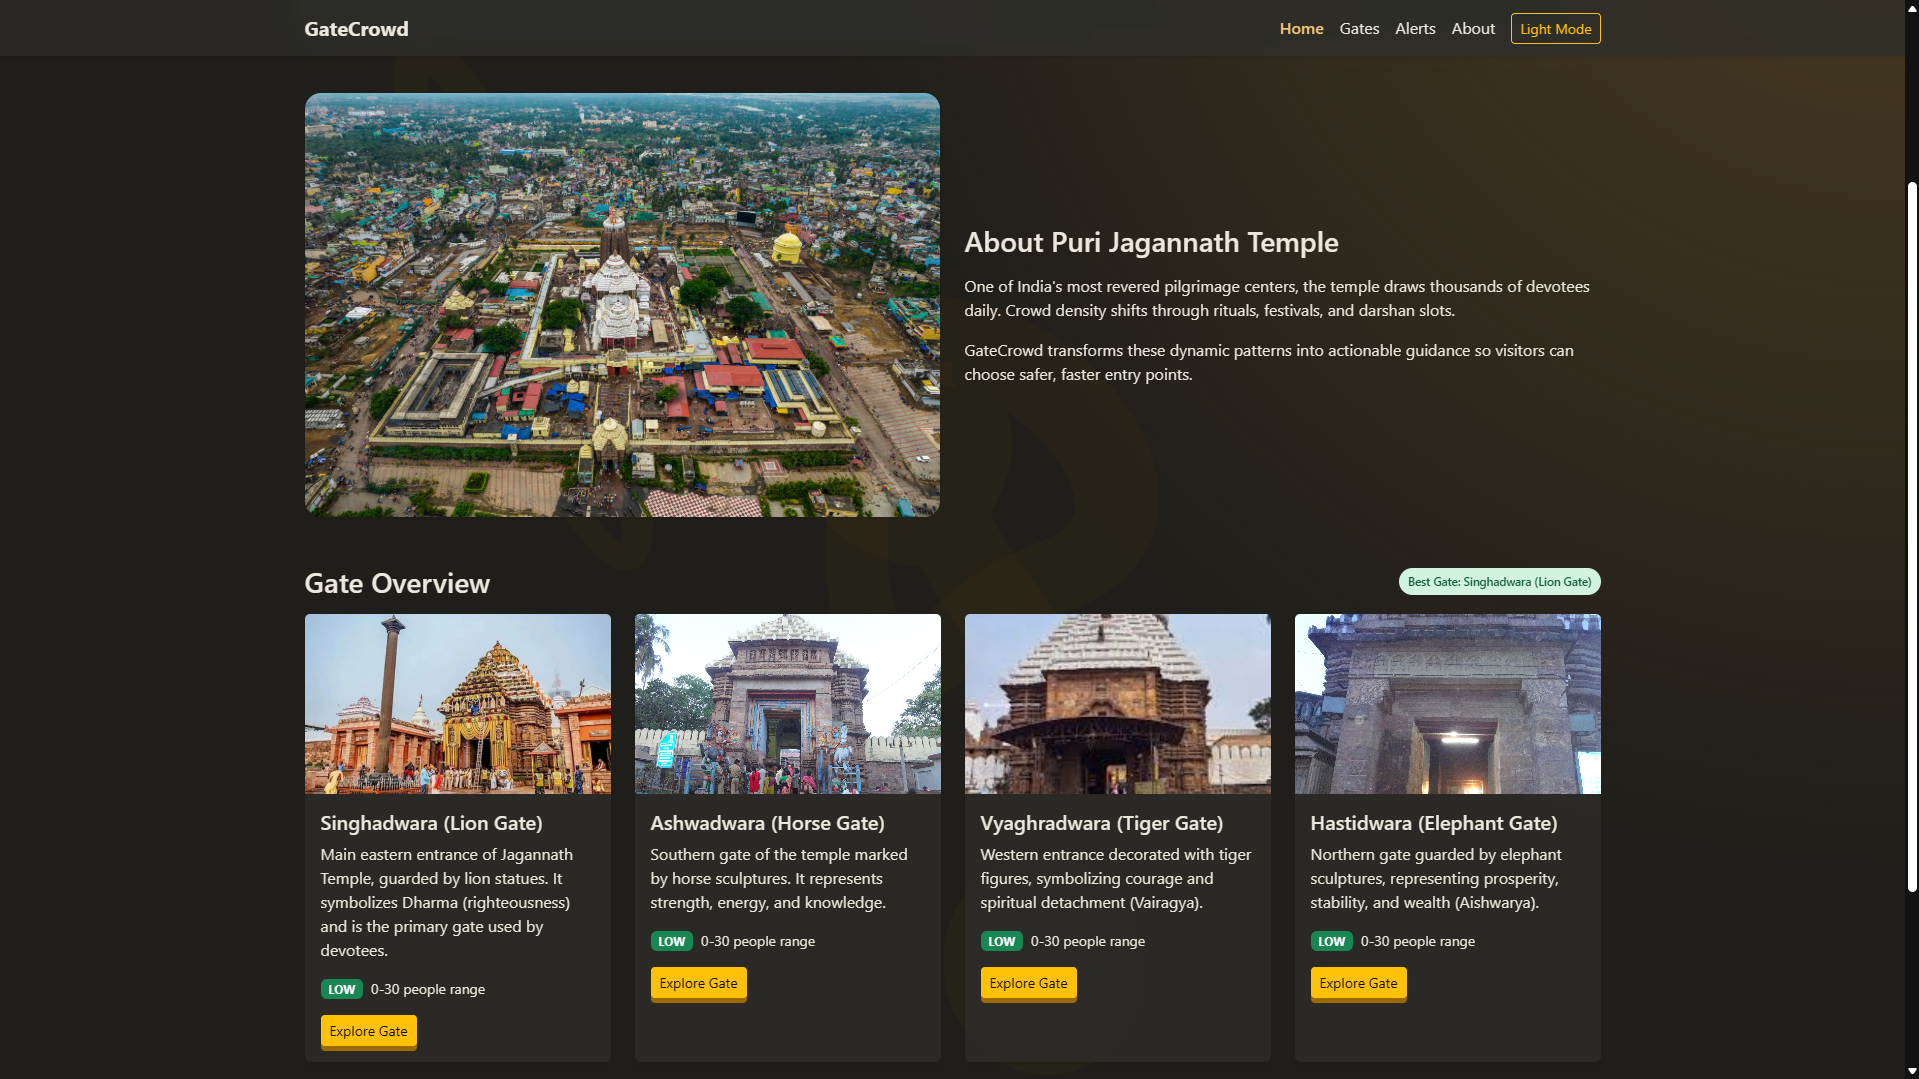Click the About Puri Jagannath Temple heading
This screenshot has height=1079, width=1919.
click(1151, 243)
